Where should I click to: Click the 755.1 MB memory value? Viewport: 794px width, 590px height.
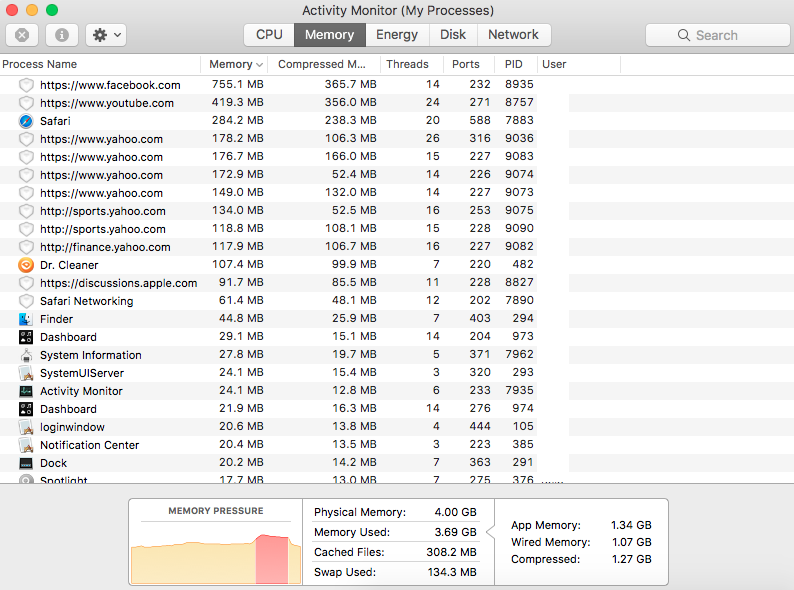[x=237, y=84]
